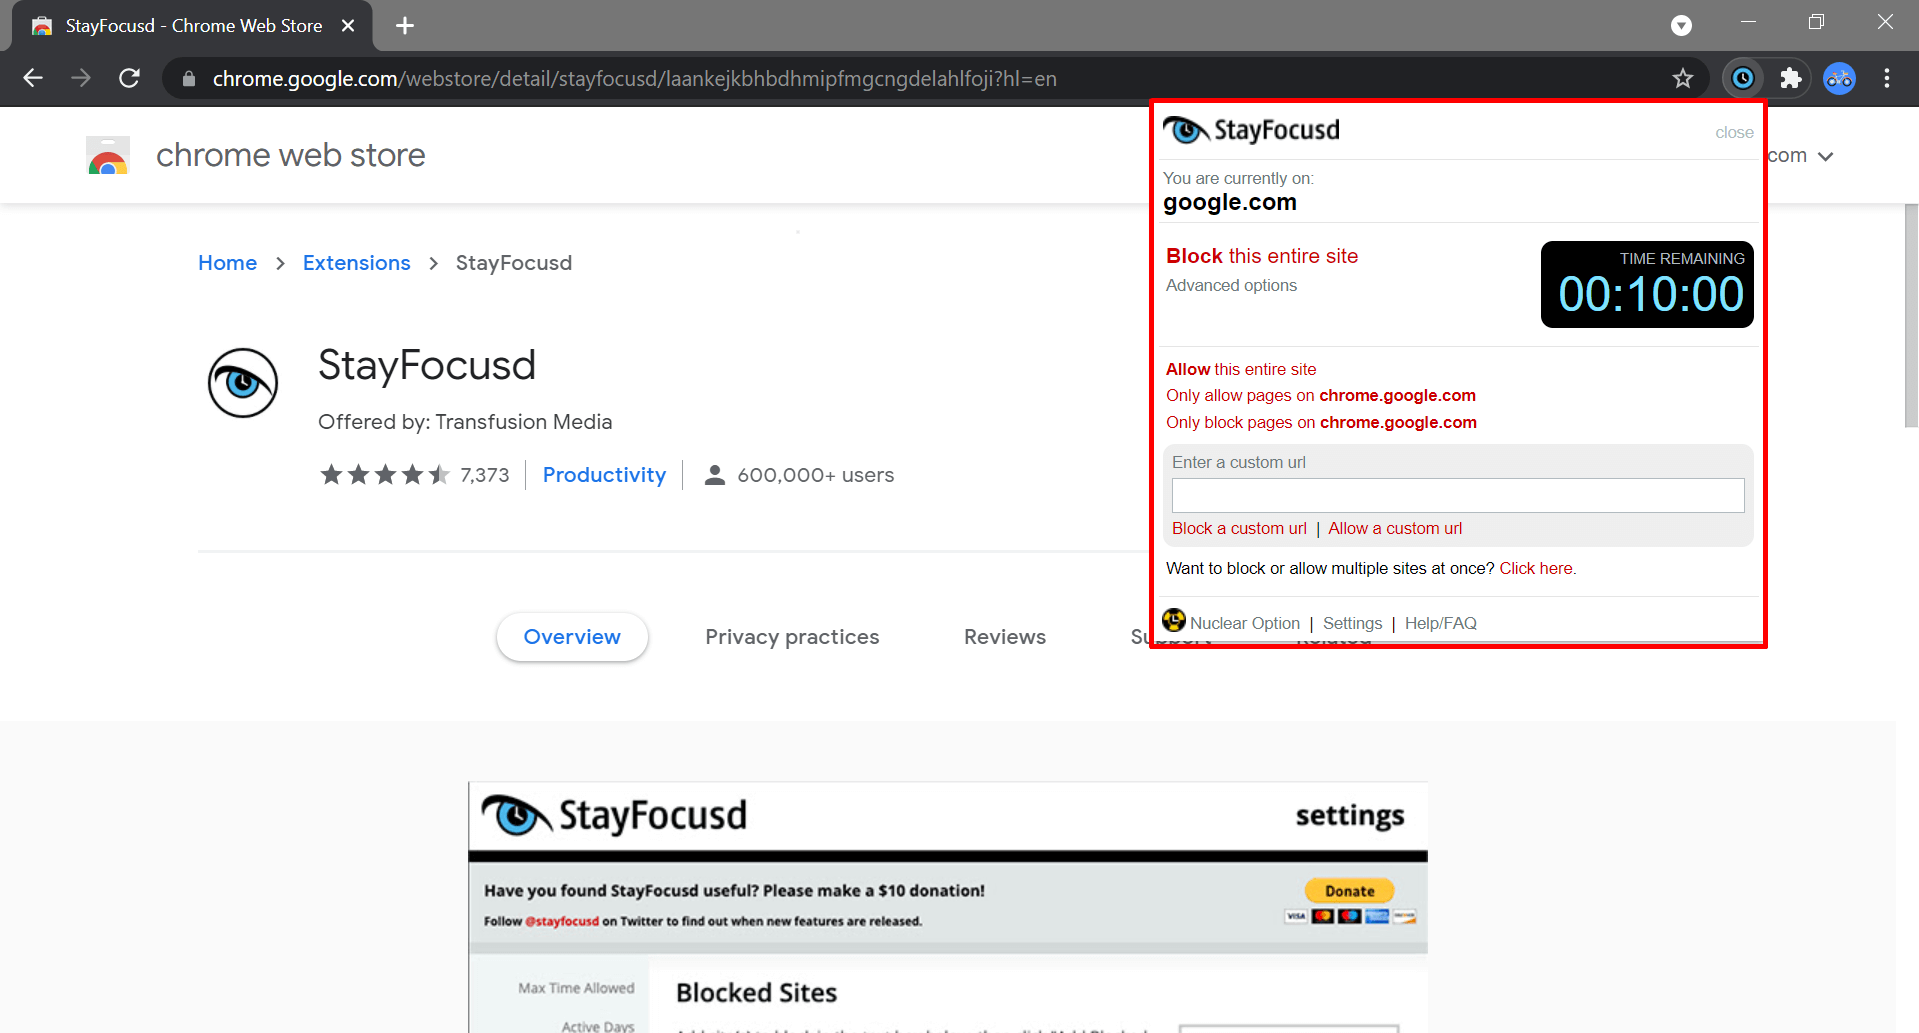Viewport: 1919px width, 1033px height.
Task: Expand the account dropdown chevron
Action: (1825, 156)
